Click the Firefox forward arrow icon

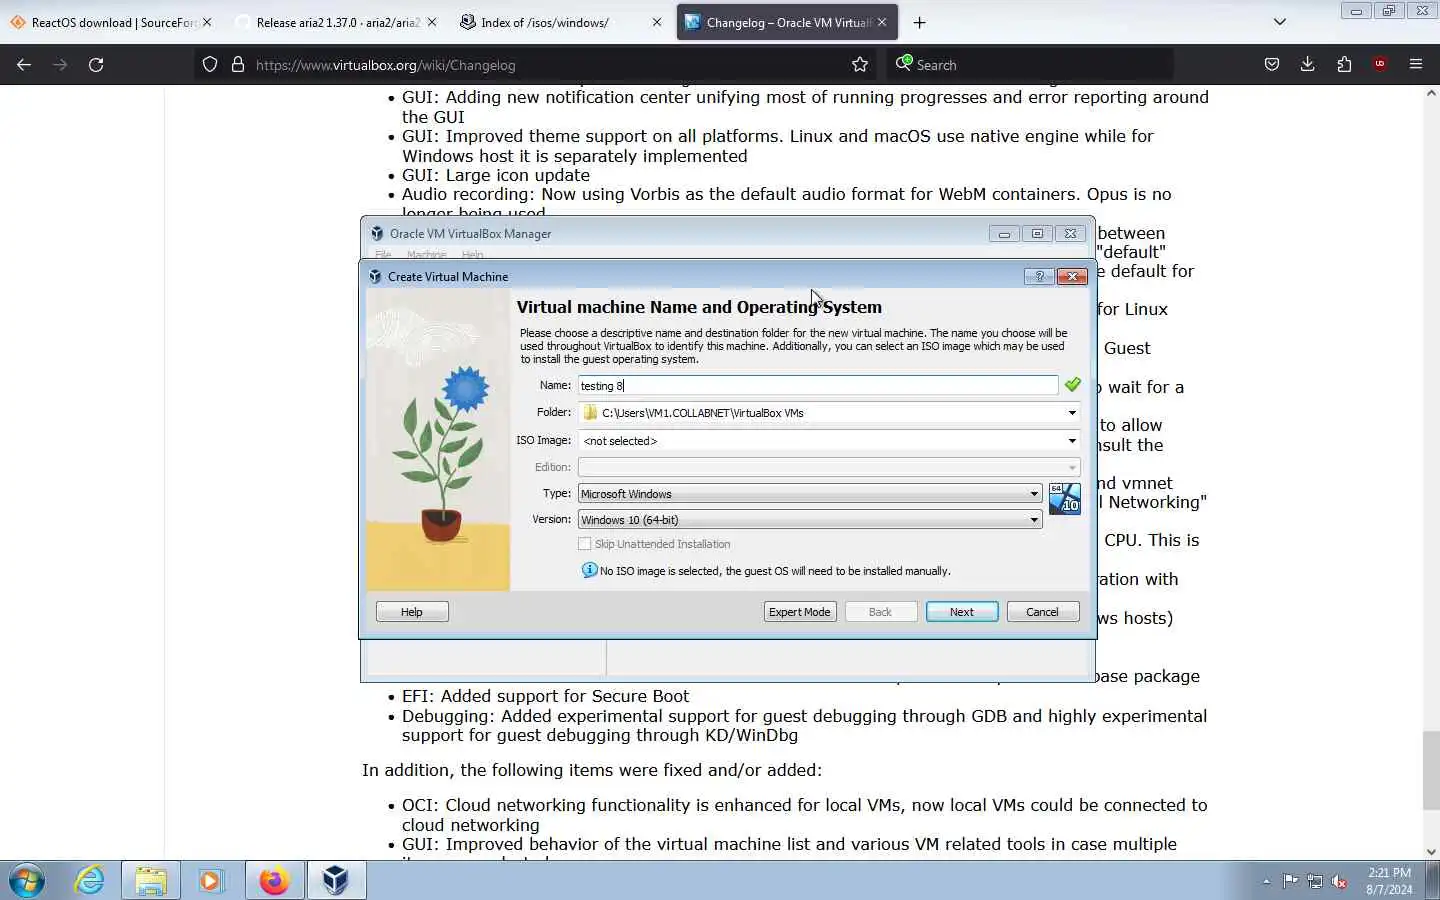[x=60, y=64]
